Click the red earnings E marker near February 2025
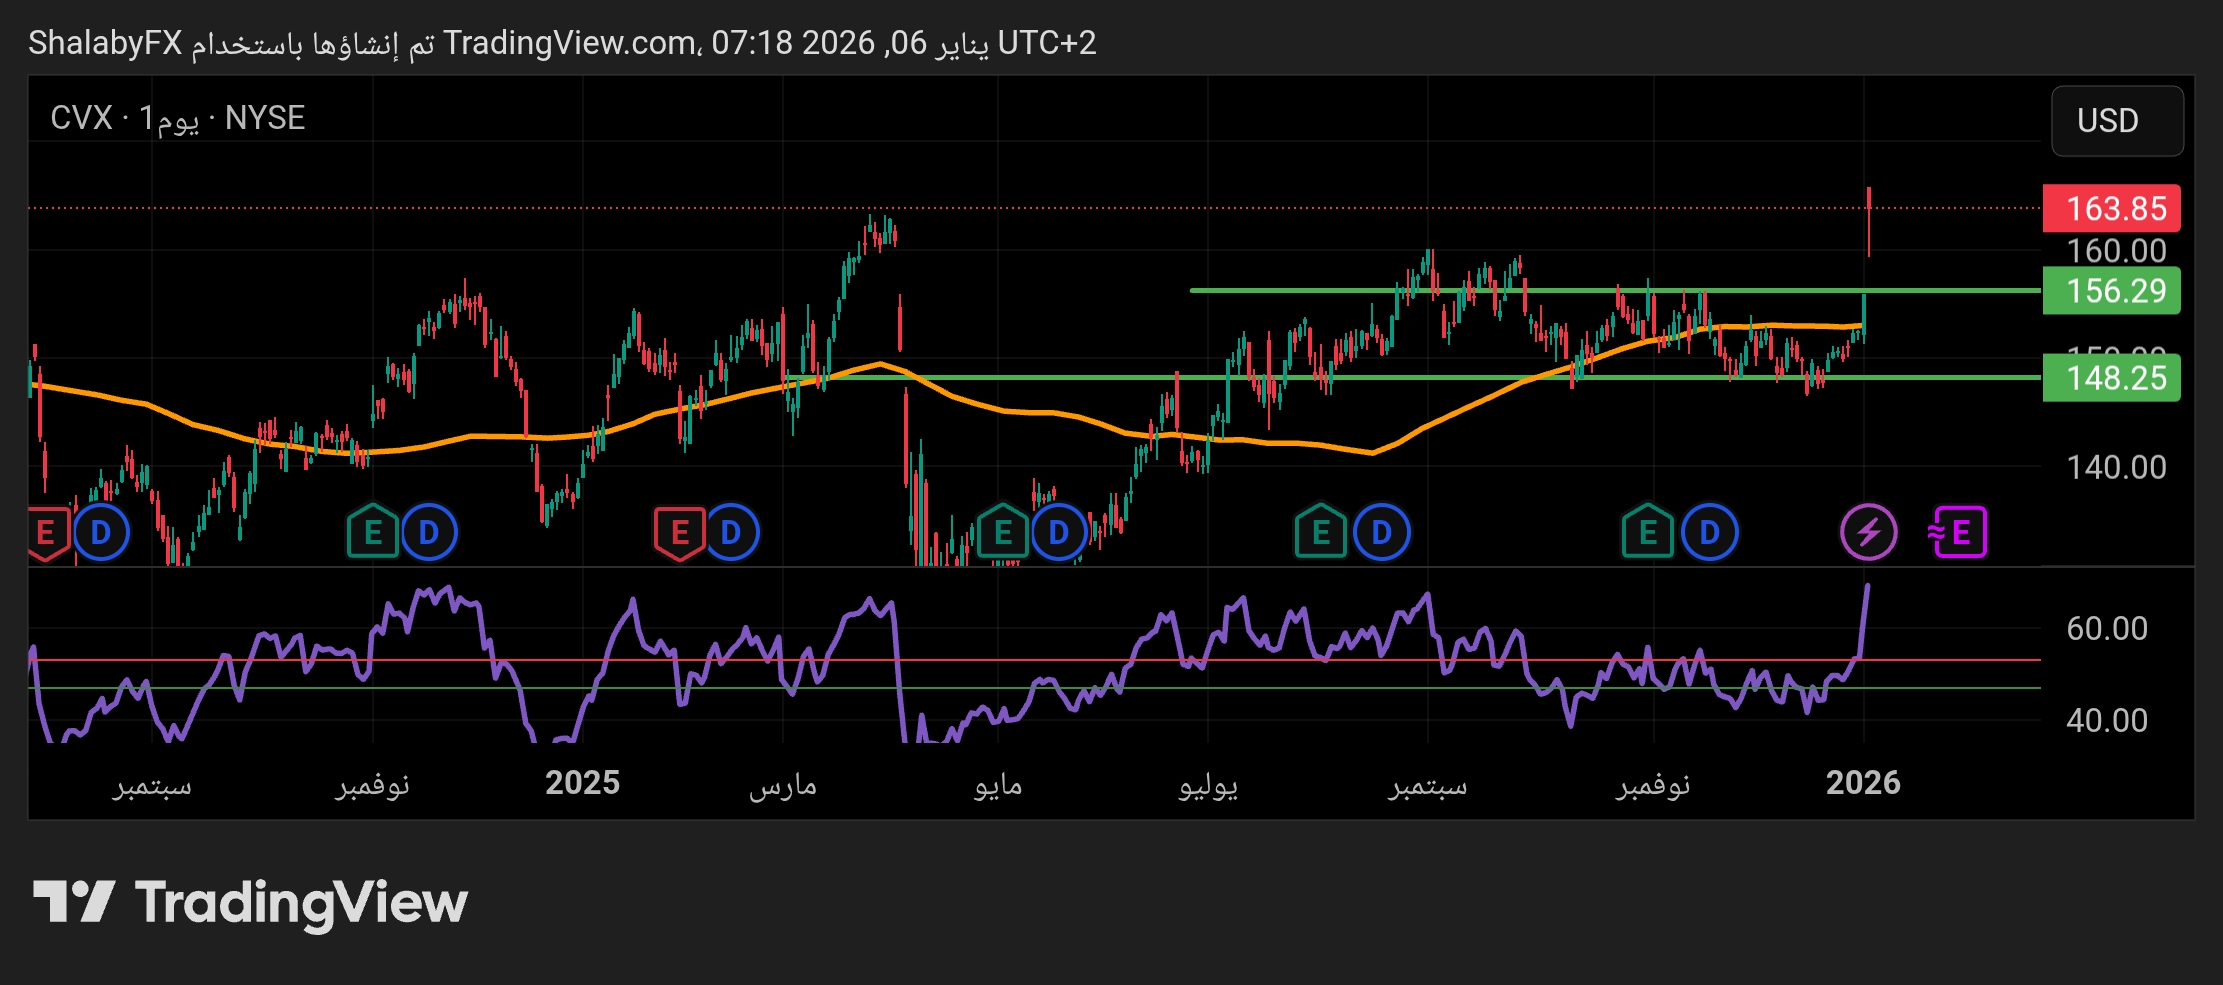The height and width of the screenshot is (985, 2223). pos(679,532)
